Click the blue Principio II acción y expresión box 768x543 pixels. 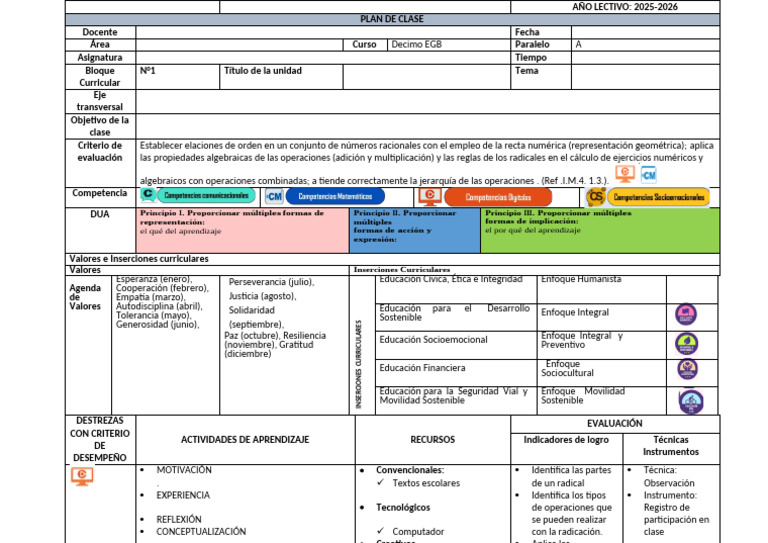click(x=415, y=230)
